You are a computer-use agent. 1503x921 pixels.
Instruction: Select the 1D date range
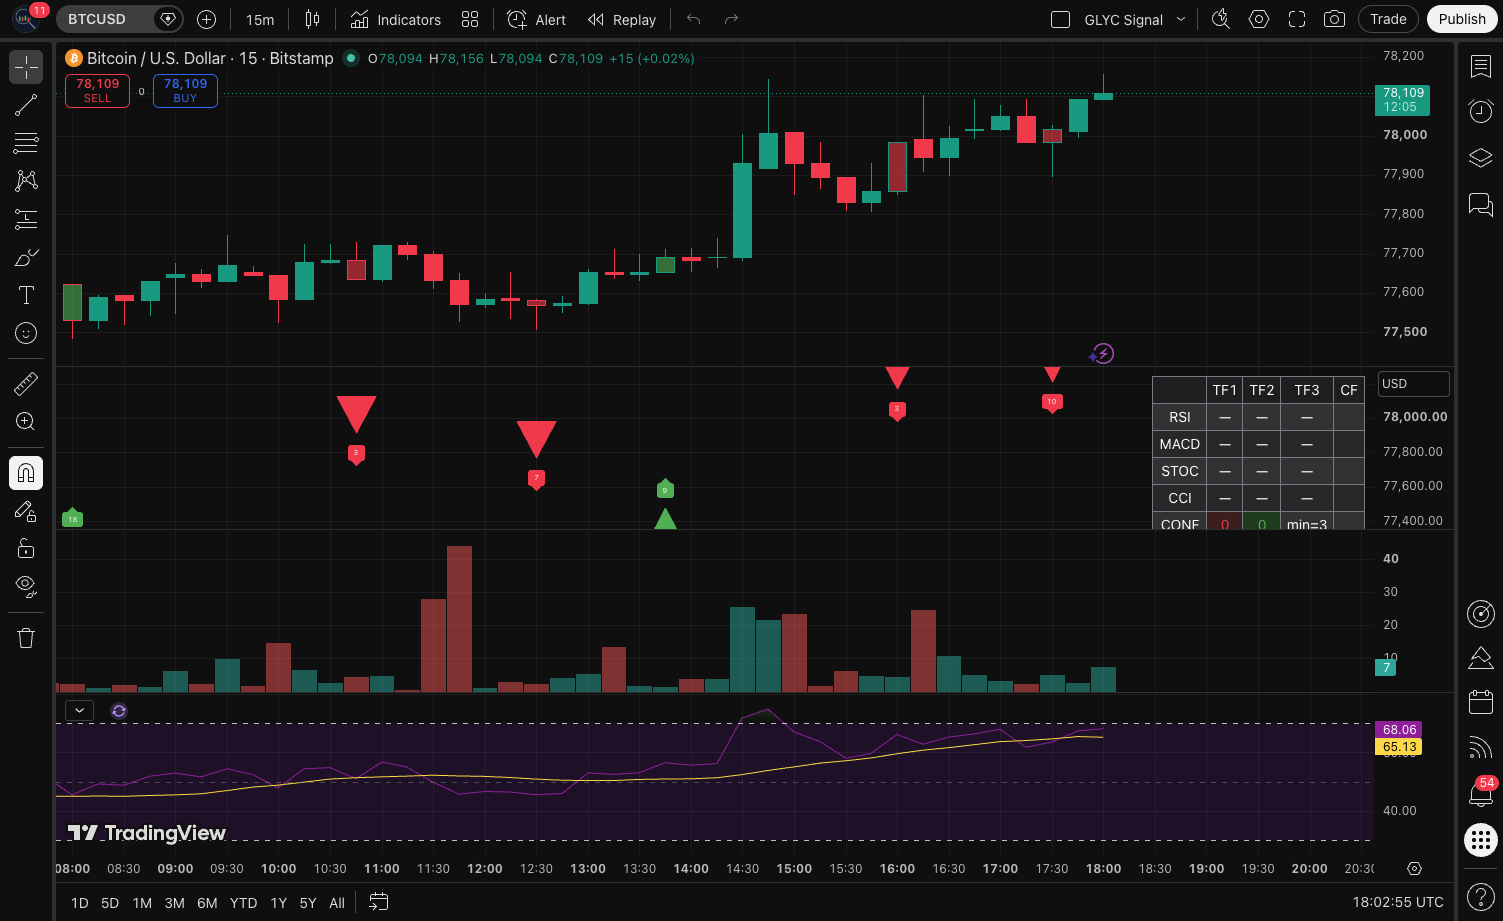click(80, 902)
